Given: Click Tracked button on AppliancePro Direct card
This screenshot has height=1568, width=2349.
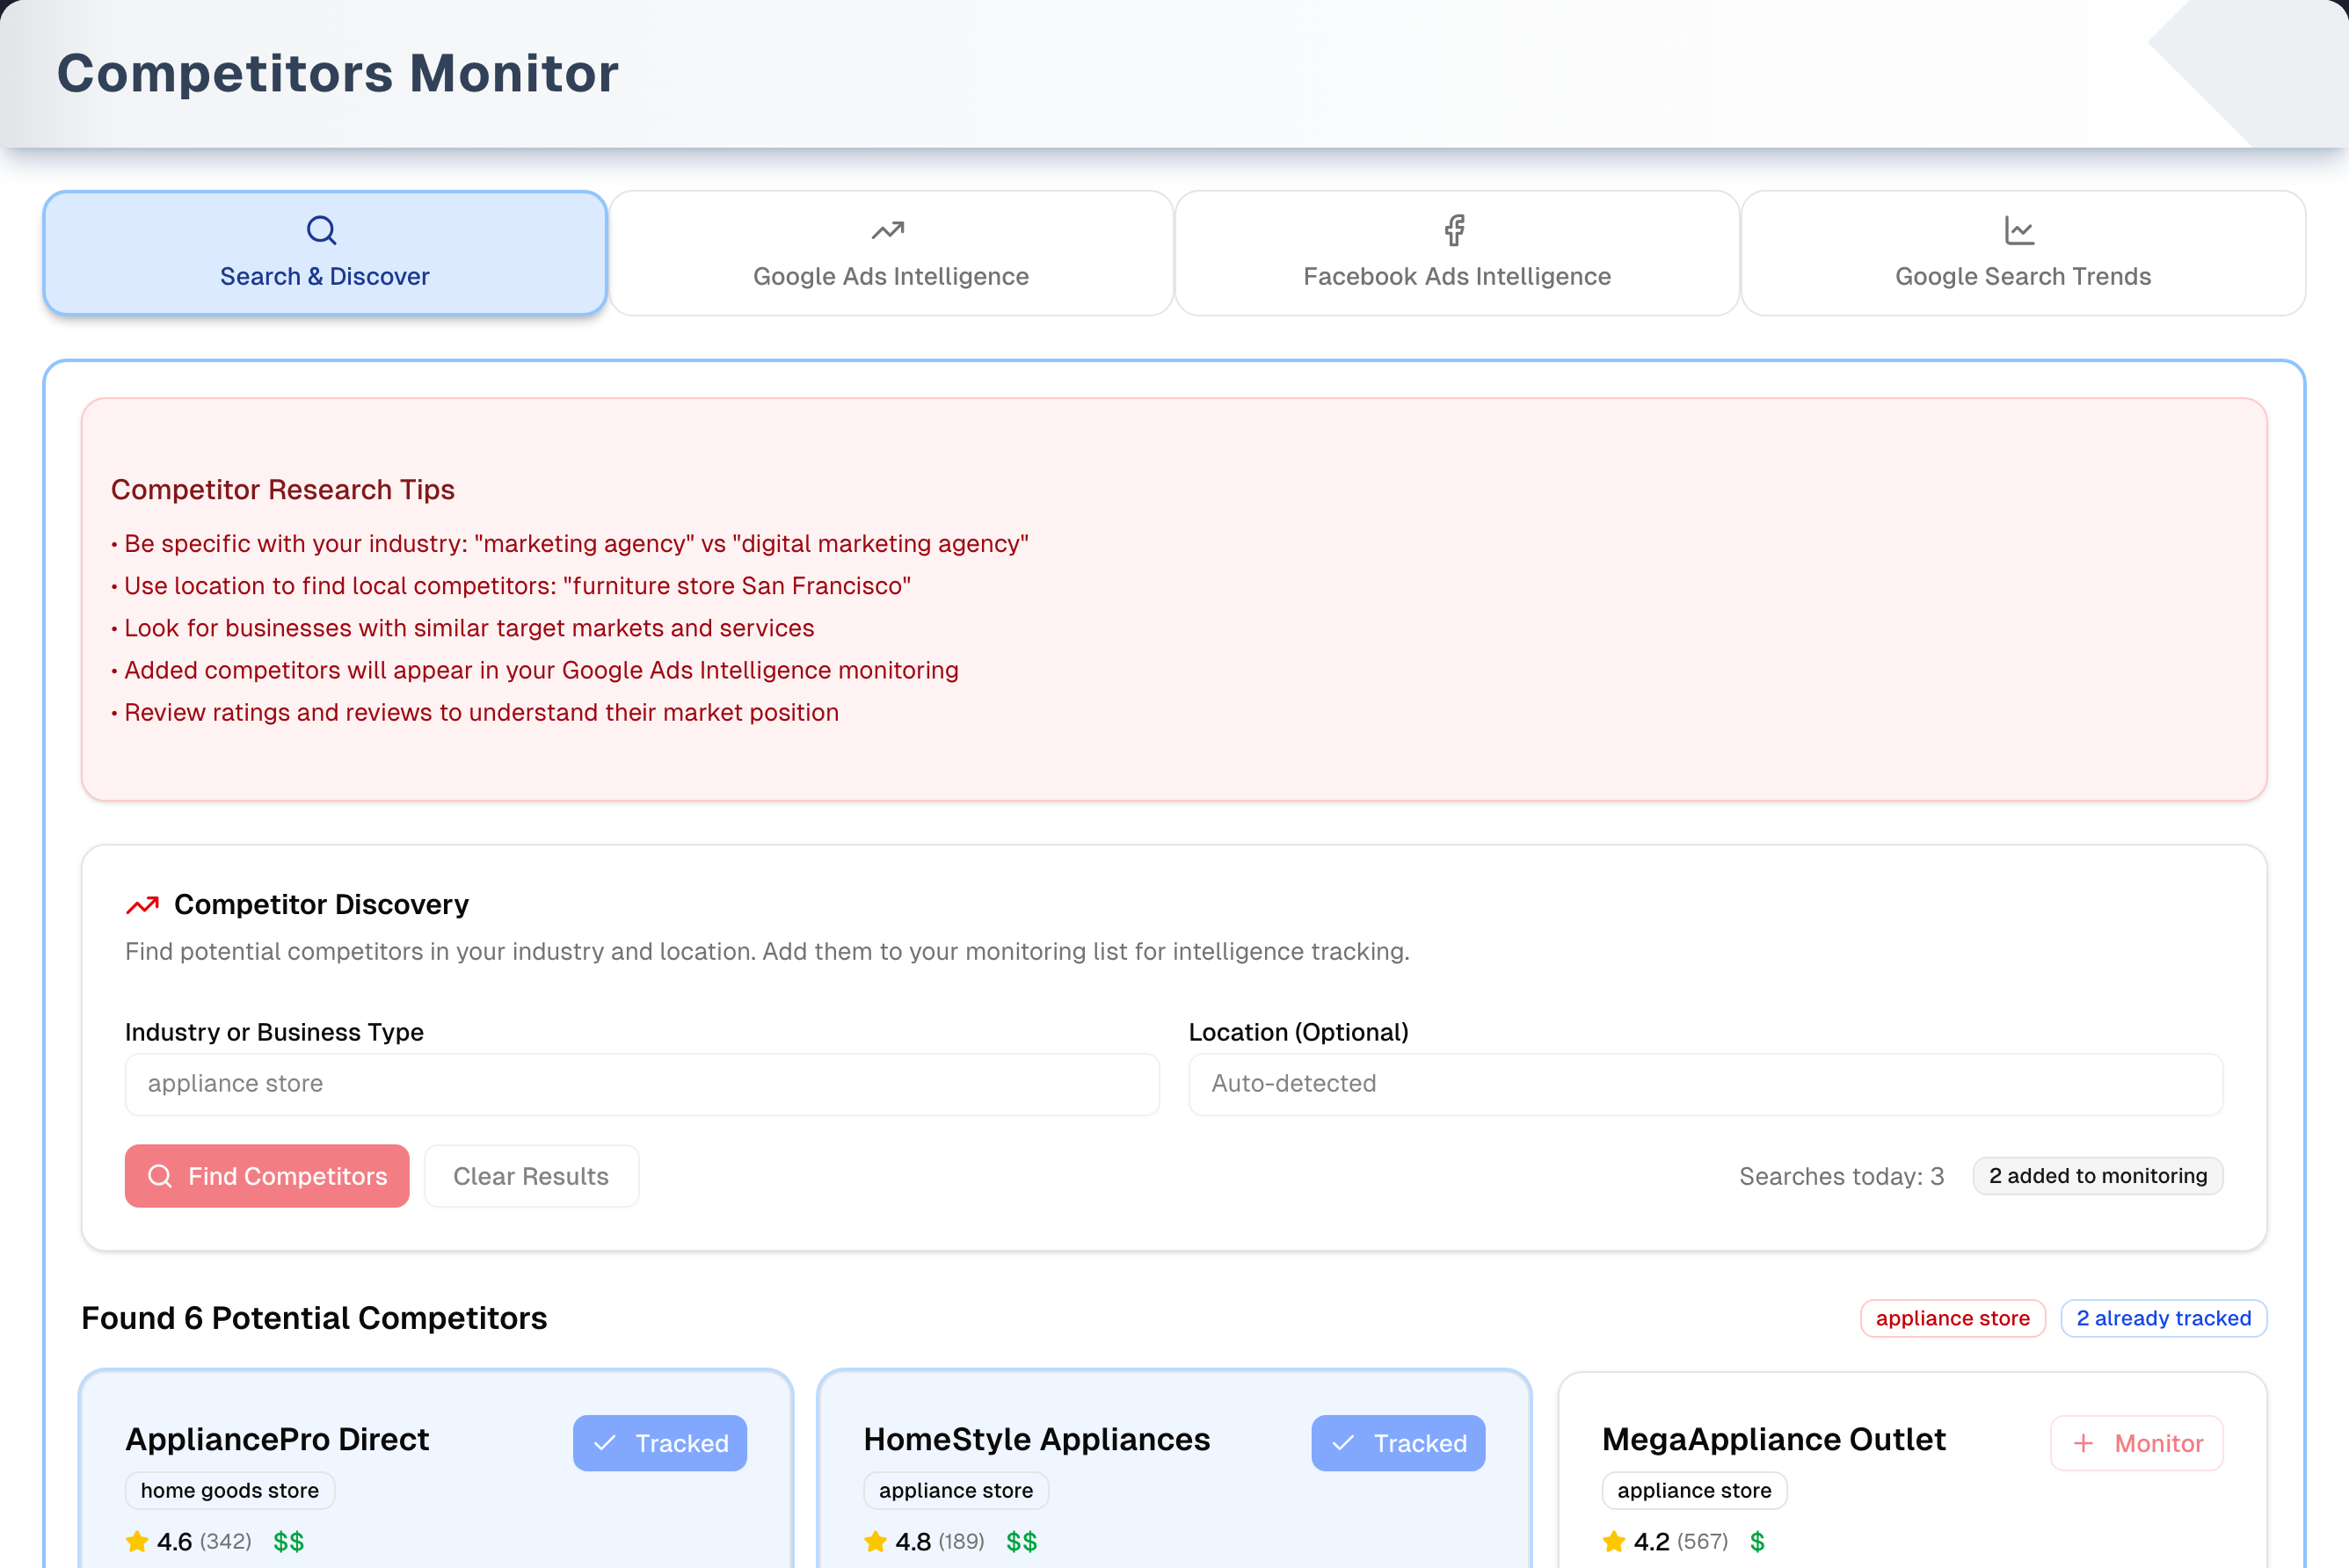Looking at the screenshot, I should pos(660,1443).
